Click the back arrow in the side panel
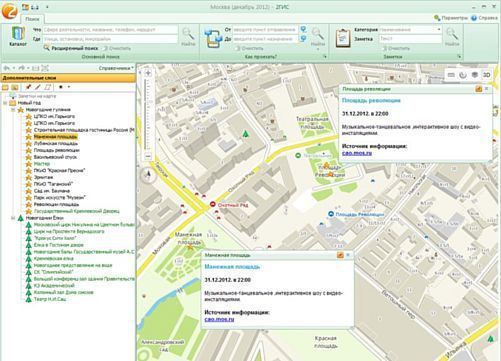 pyautogui.click(x=7, y=68)
